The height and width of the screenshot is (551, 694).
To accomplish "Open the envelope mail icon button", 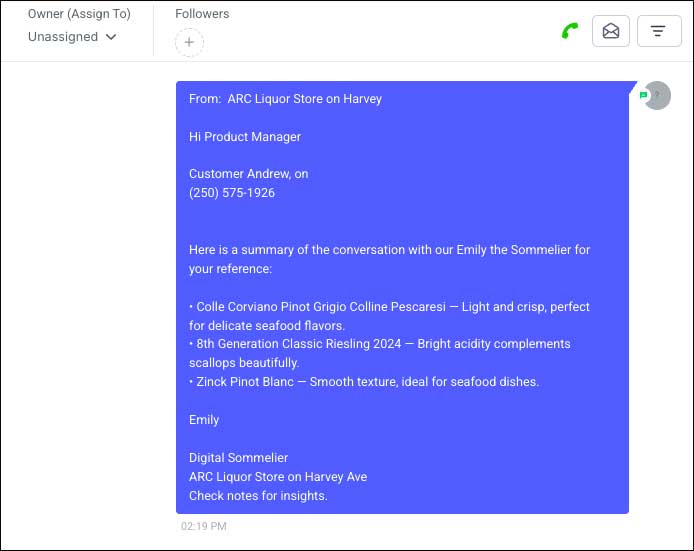I will pos(611,31).
